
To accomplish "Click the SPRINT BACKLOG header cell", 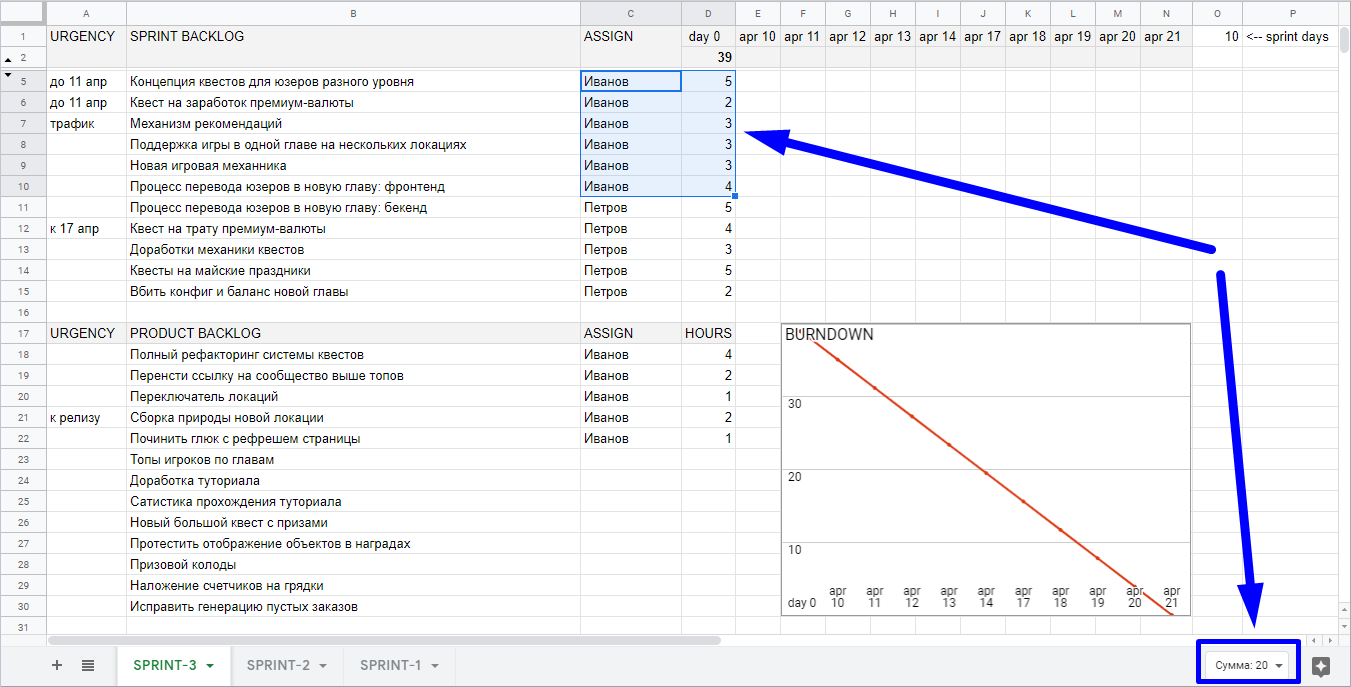I will [353, 37].
